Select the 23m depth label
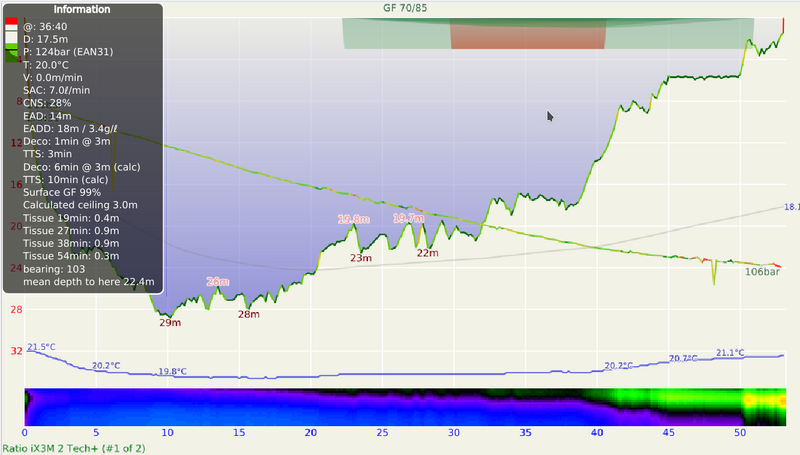 (361, 258)
